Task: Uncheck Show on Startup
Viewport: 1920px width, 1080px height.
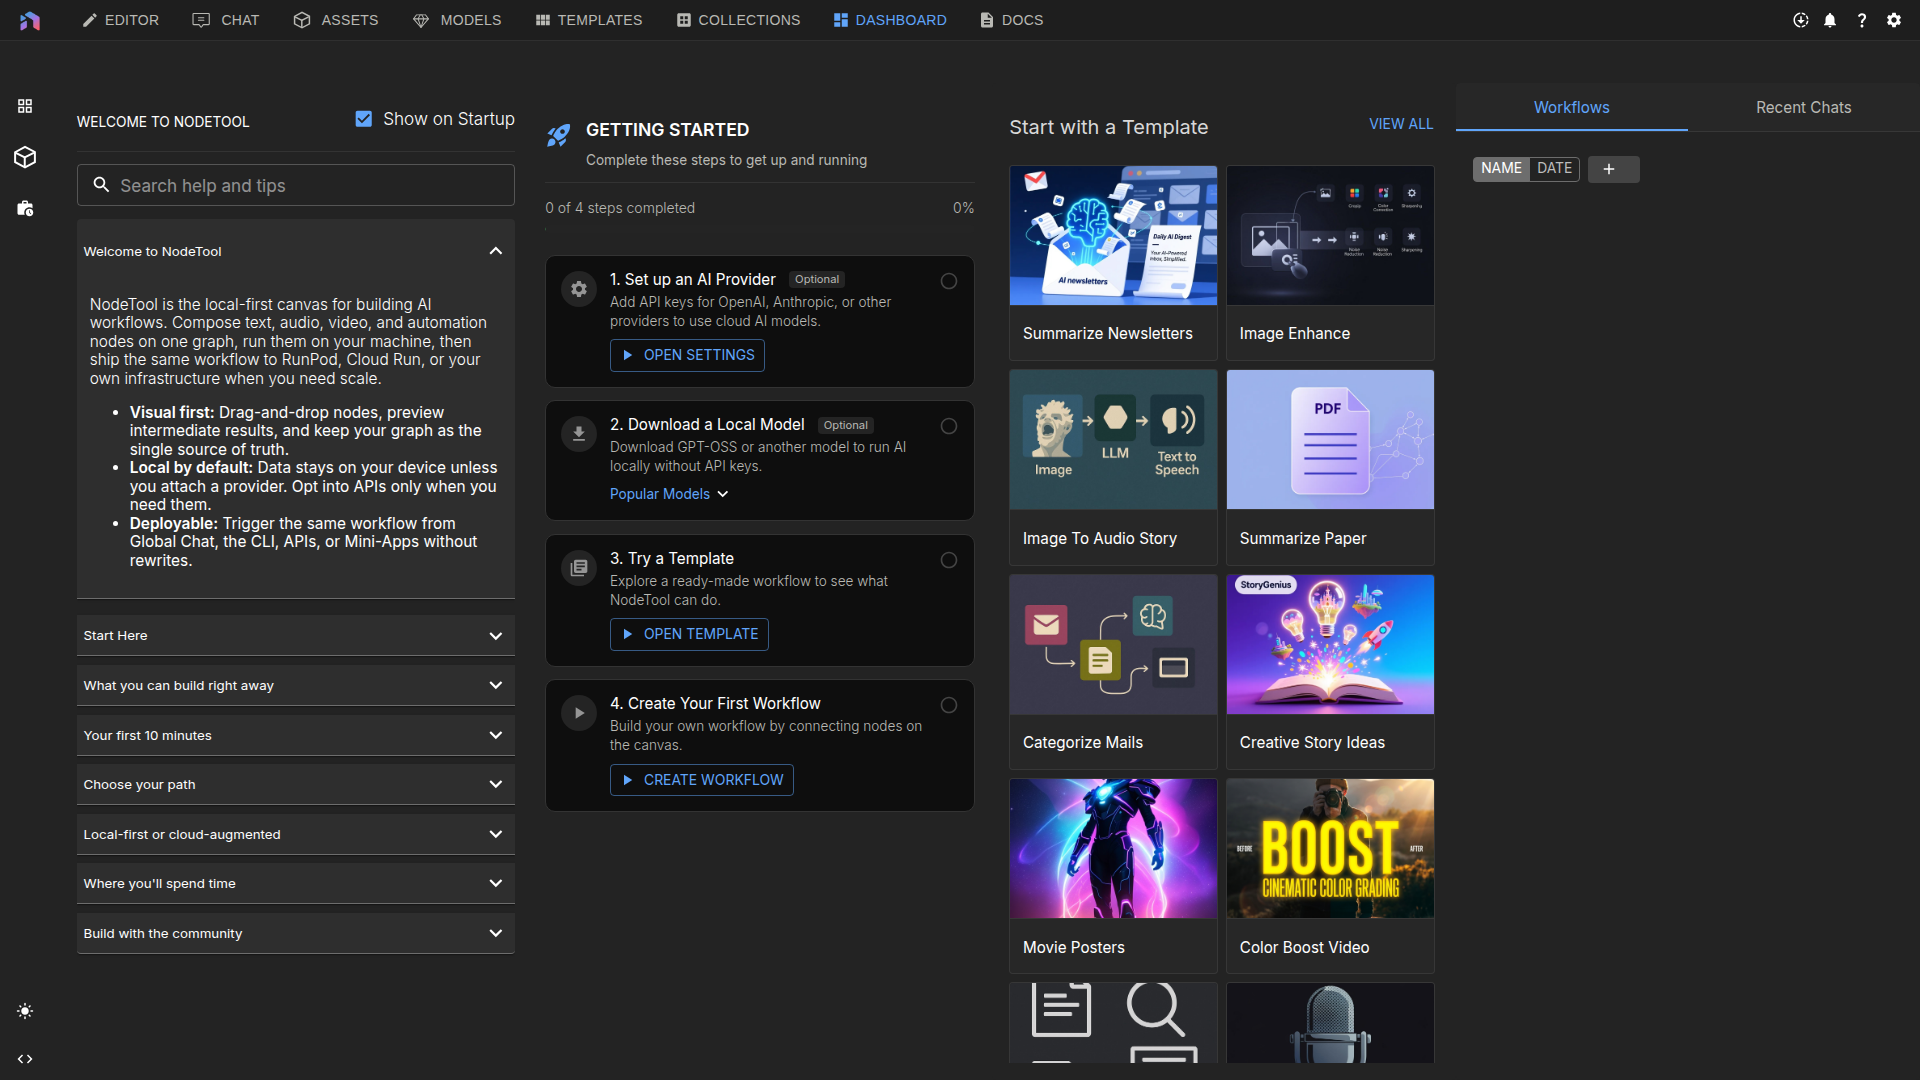Action: tap(364, 119)
